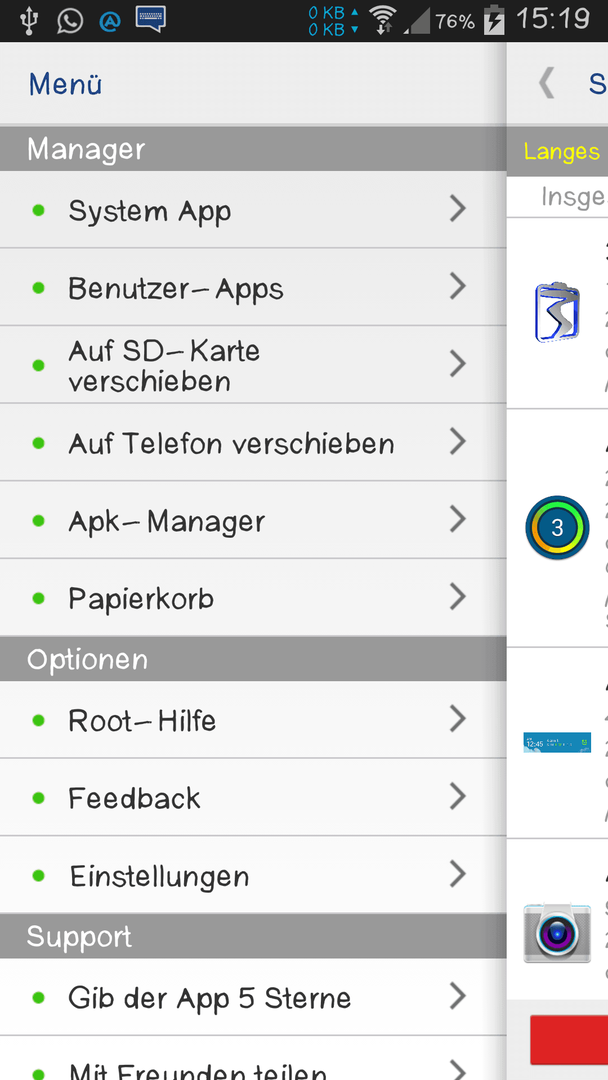Tap the blue battery app icon
Image resolution: width=608 pixels, height=1080 pixels.
click(x=557, y=313)
